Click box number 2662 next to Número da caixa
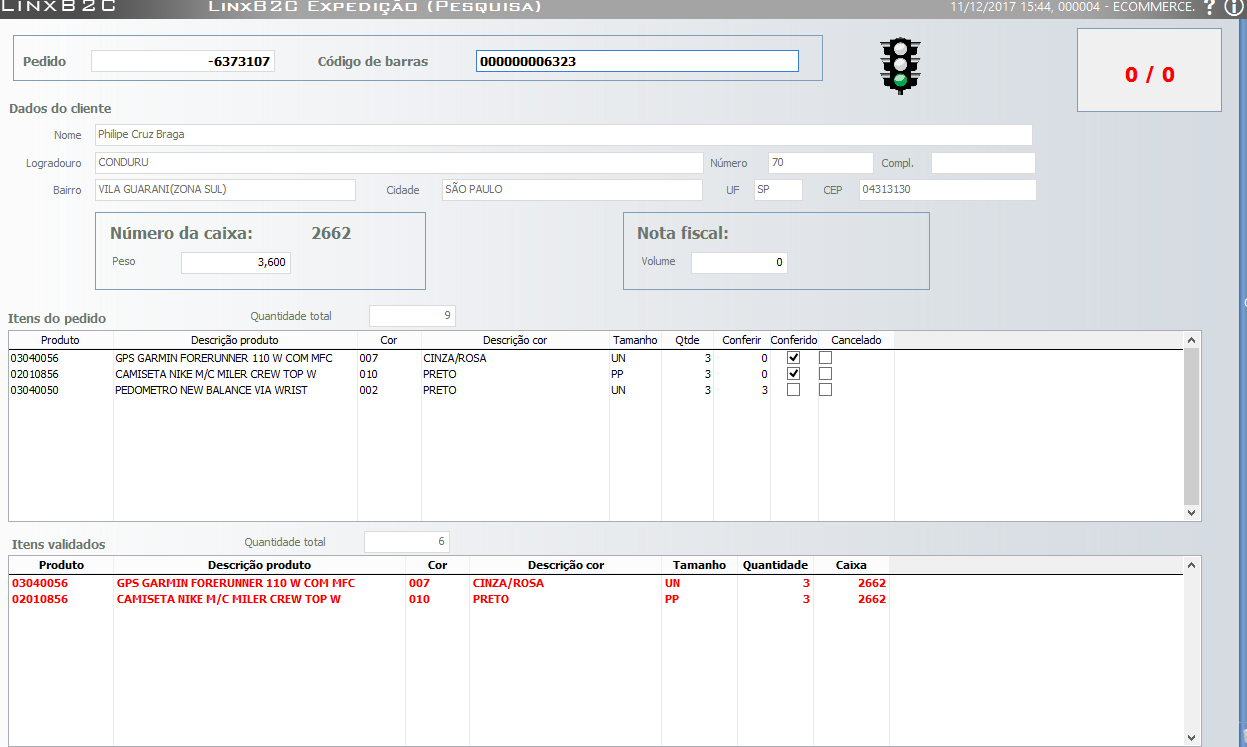1247x747 pixels. [331, 234]
